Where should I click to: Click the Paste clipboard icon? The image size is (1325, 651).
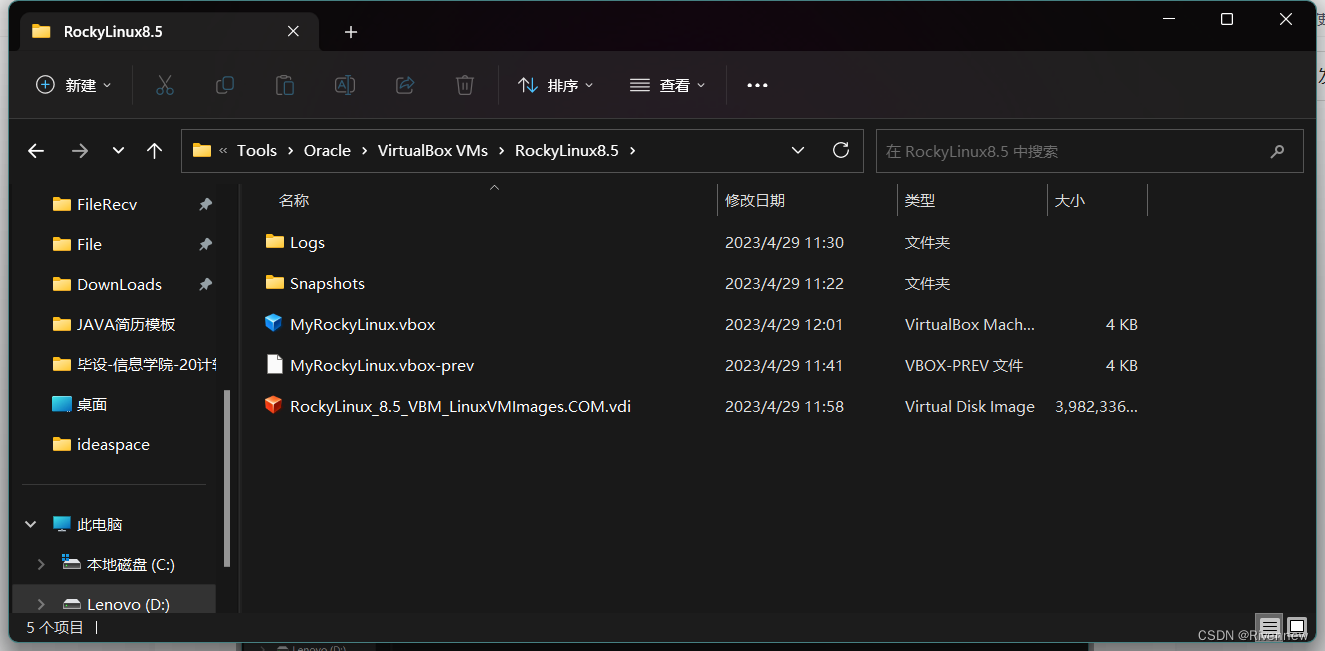pos(285,85)
